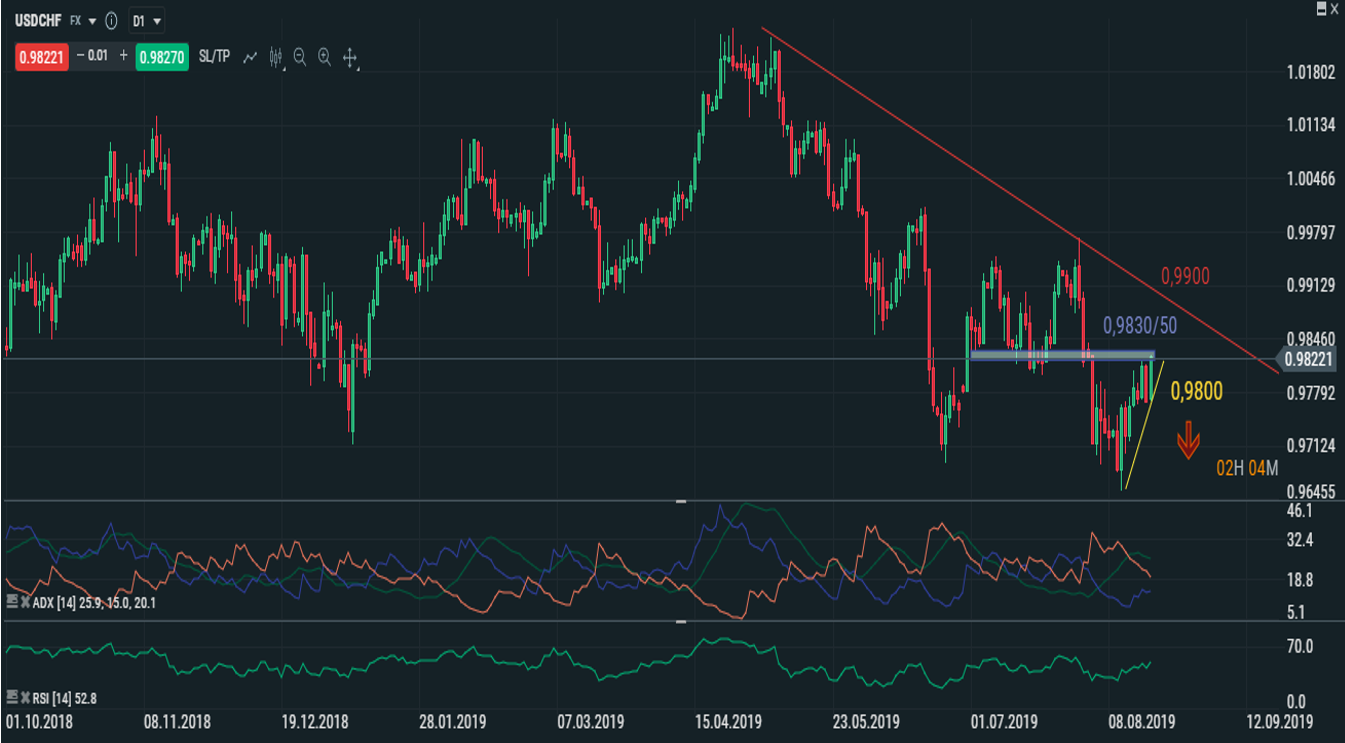Zoom out the chart
The width and height of the screenshot is (1345, 743).
(299, 57)
